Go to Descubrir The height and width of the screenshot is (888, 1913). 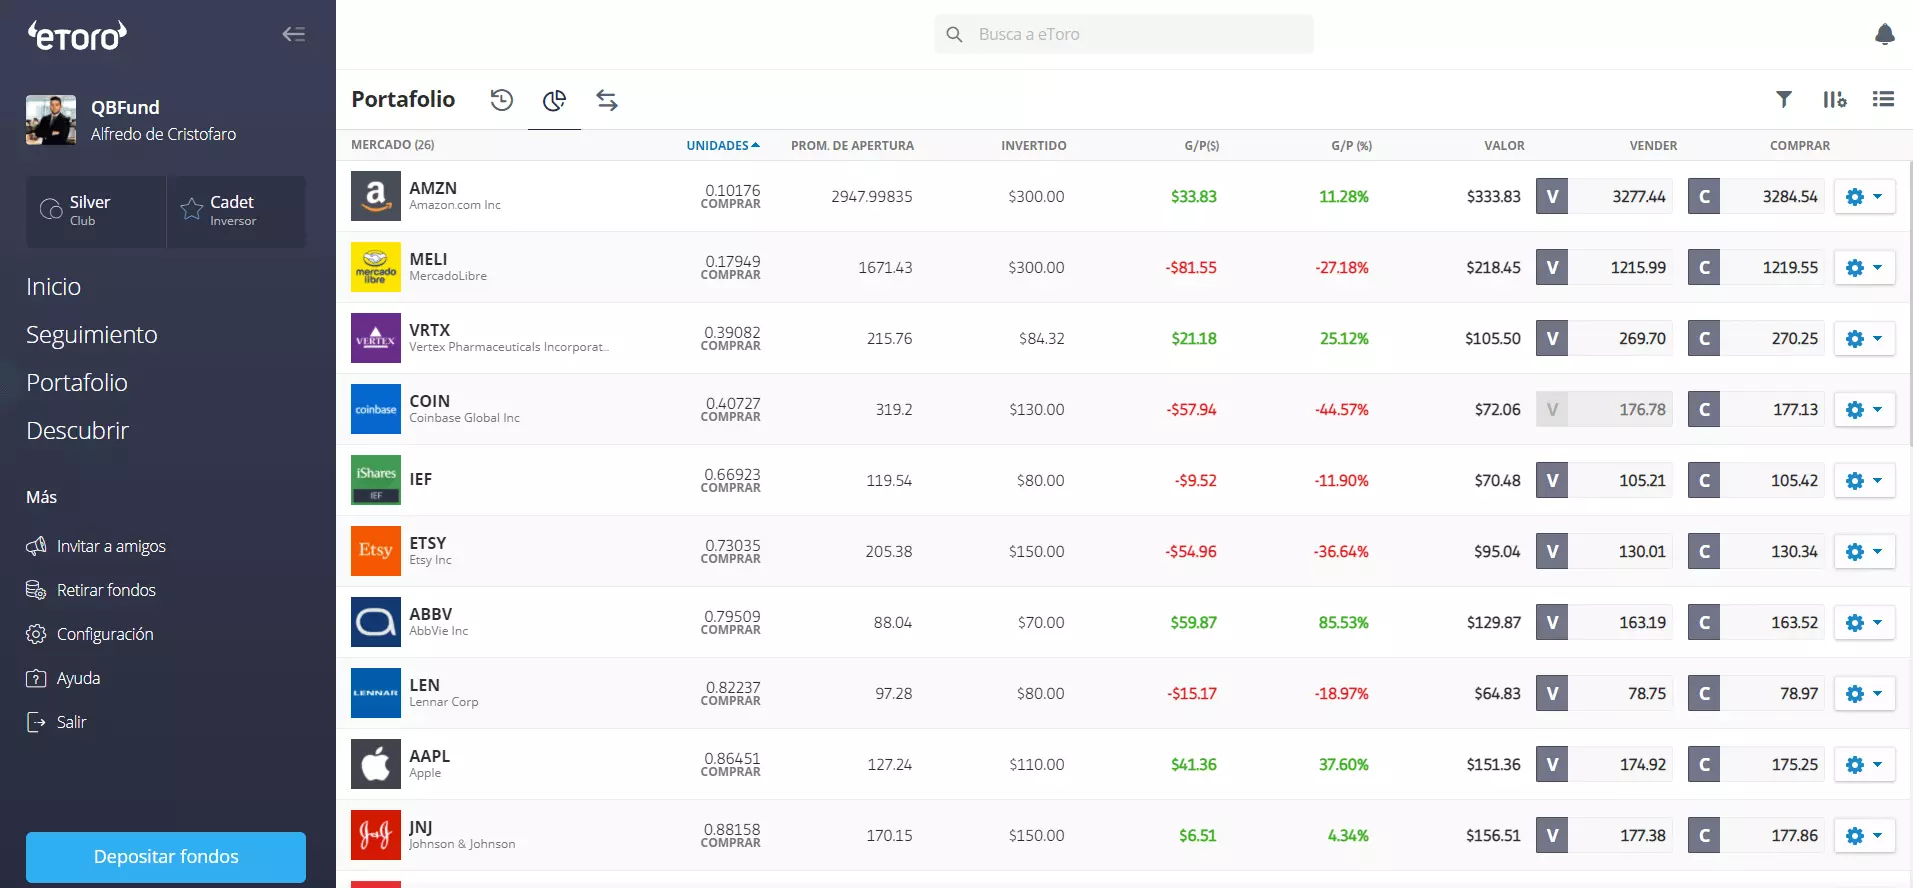[x=77, y=431]
